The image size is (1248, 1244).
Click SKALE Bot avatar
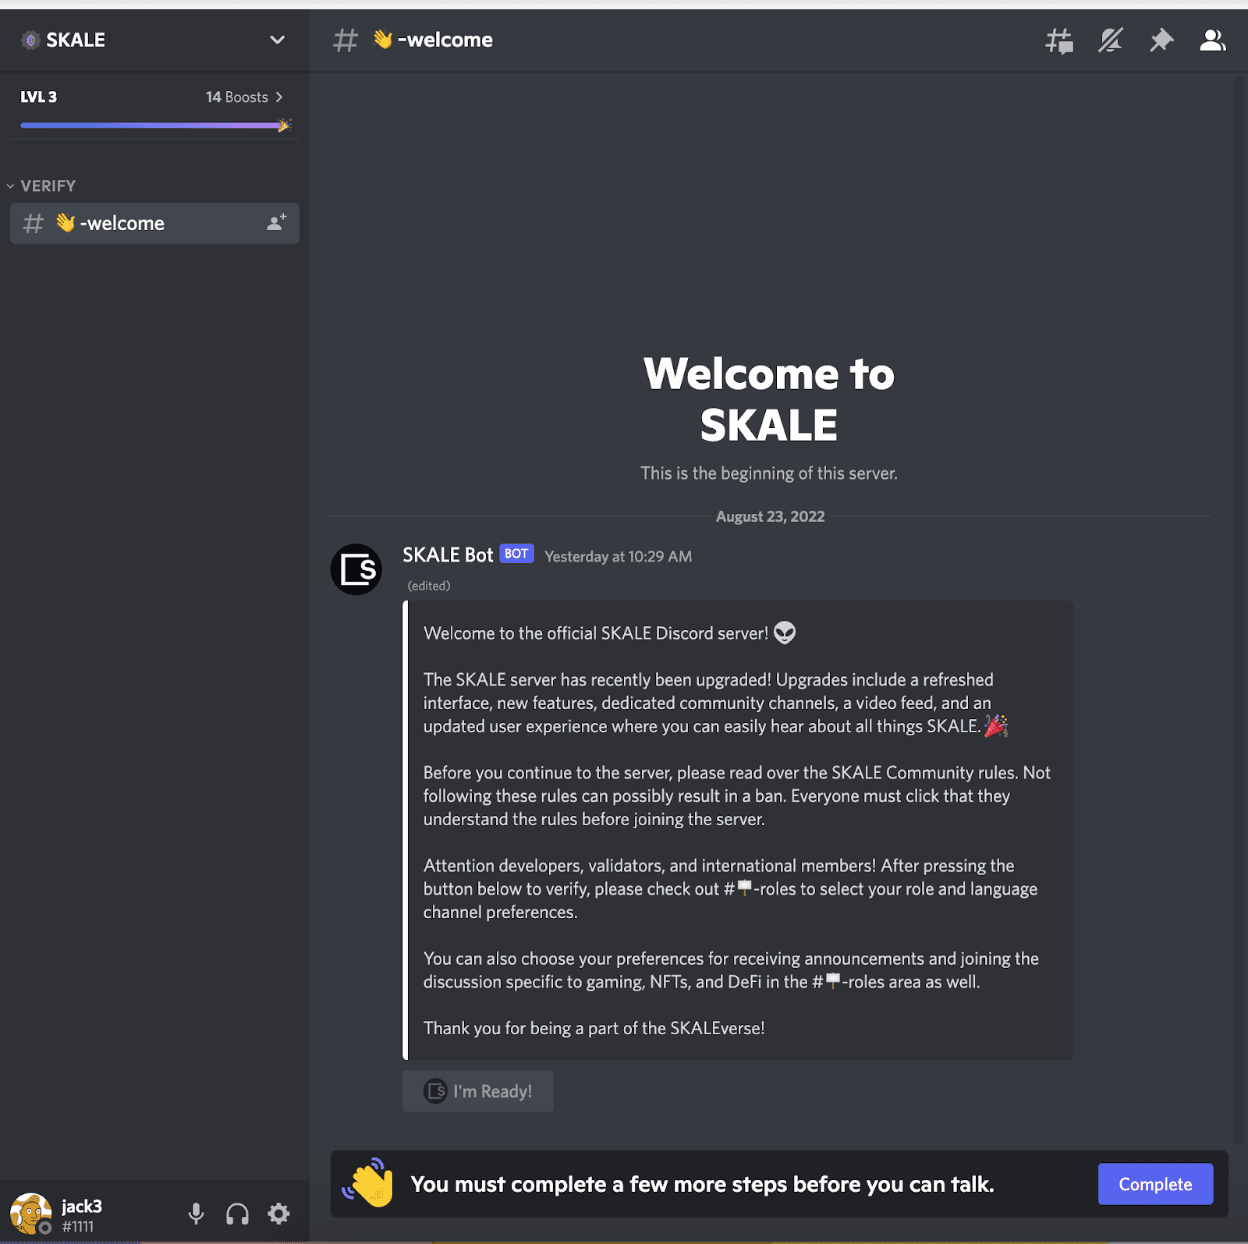[x=357, y=570]
